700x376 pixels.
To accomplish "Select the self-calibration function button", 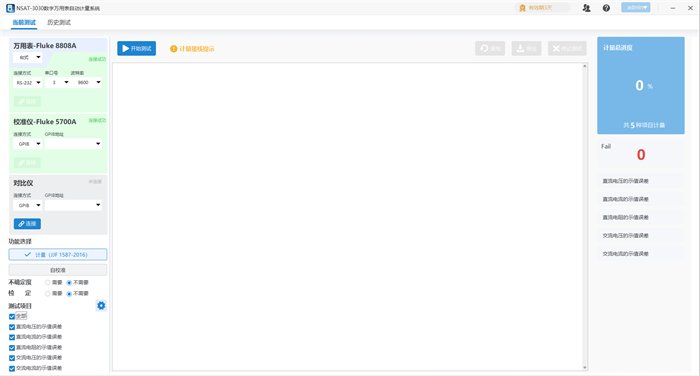I will pos(58,270).
